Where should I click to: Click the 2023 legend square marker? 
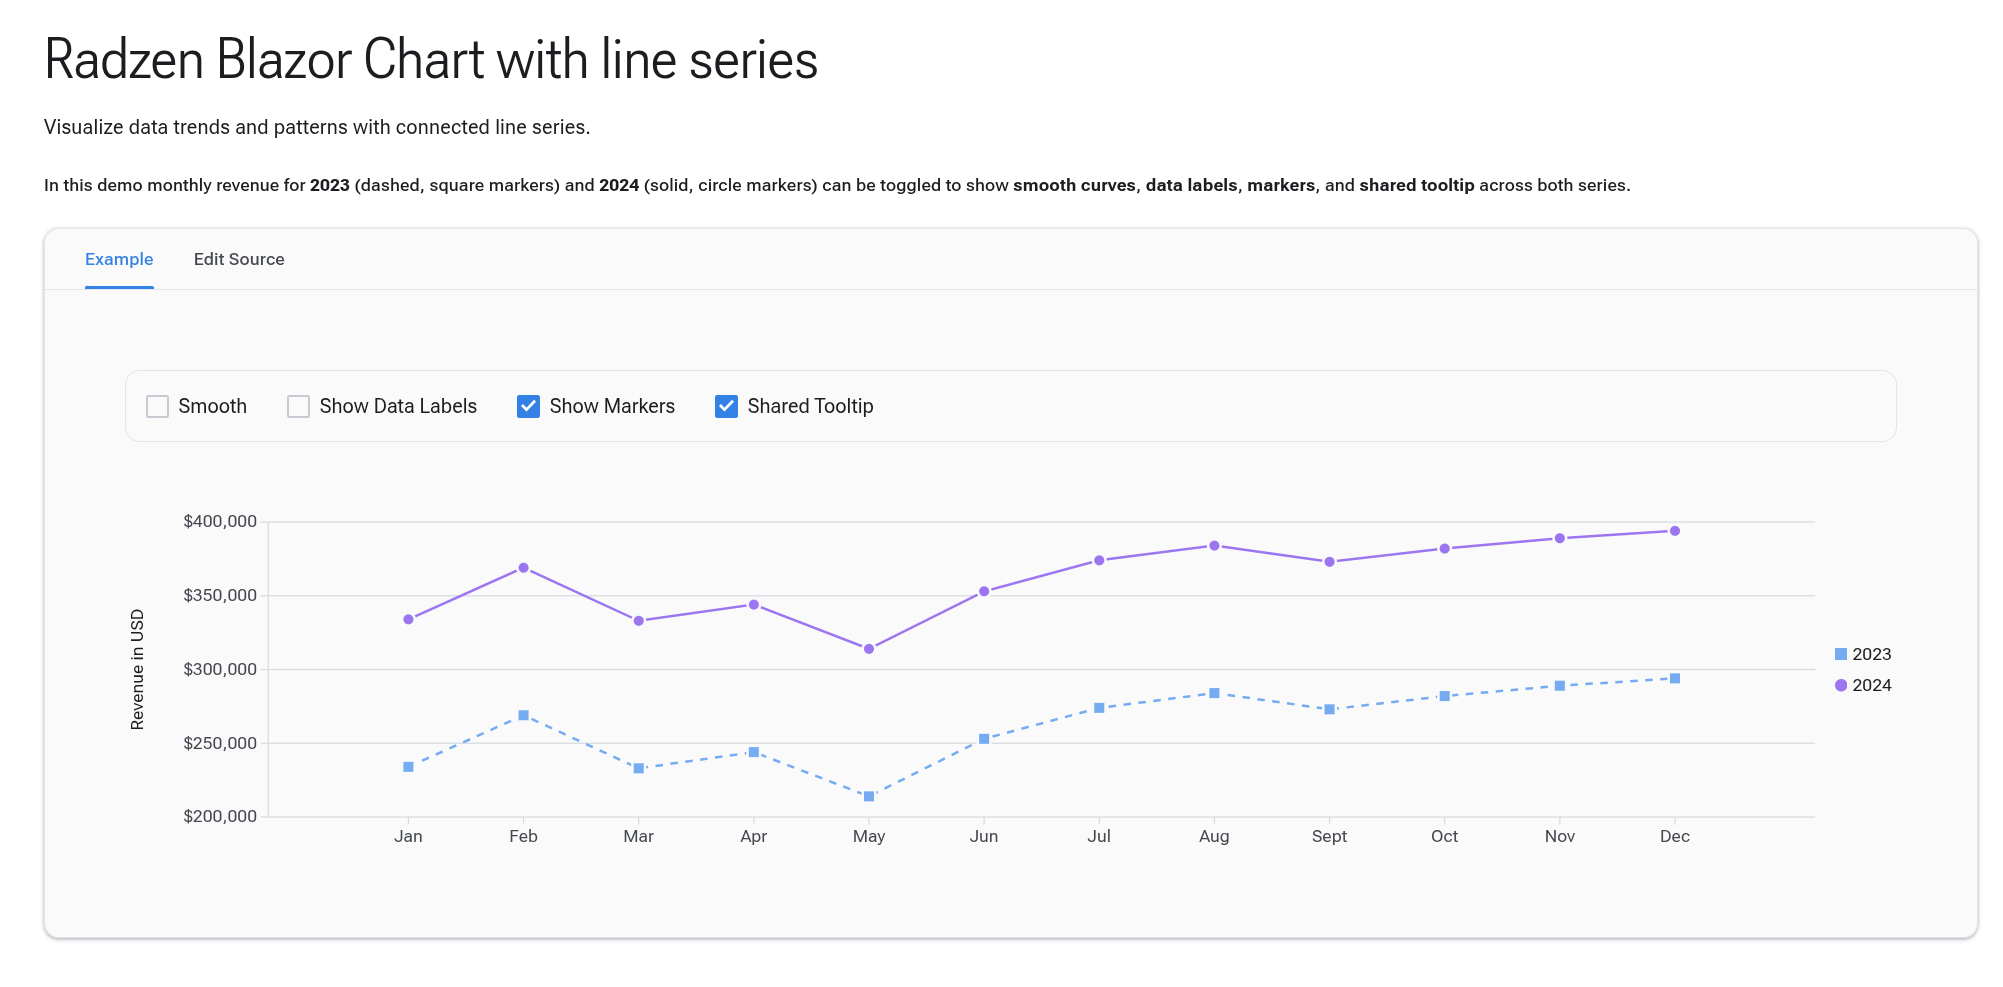(x=1841, y=654)
